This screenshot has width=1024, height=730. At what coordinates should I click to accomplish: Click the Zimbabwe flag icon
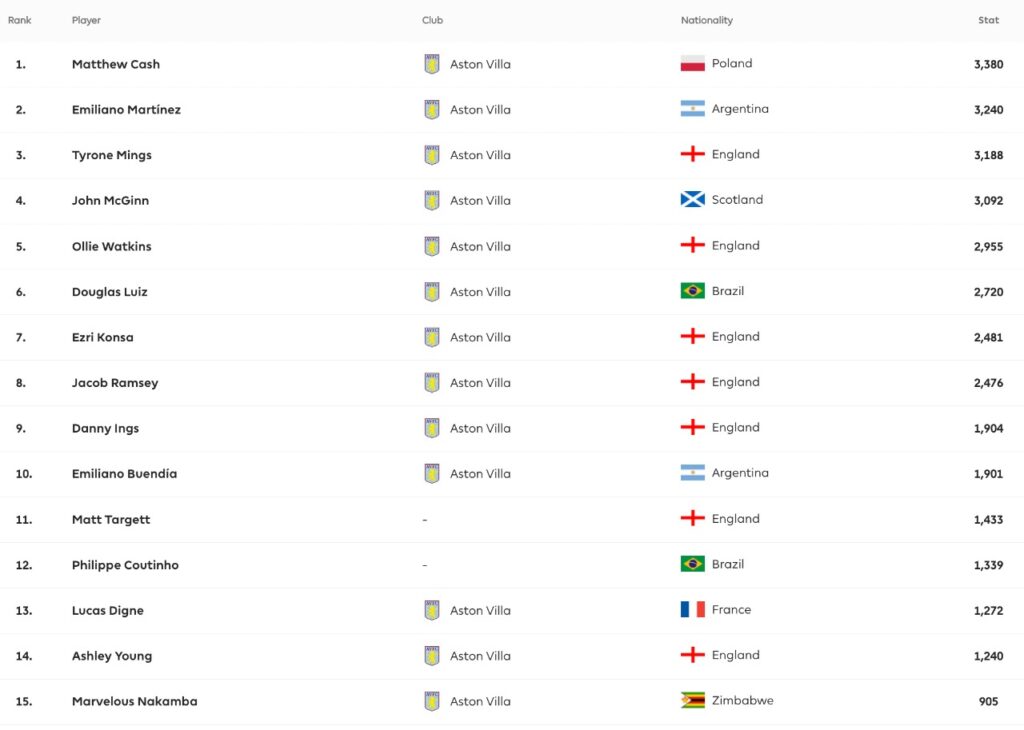point(692,701)
